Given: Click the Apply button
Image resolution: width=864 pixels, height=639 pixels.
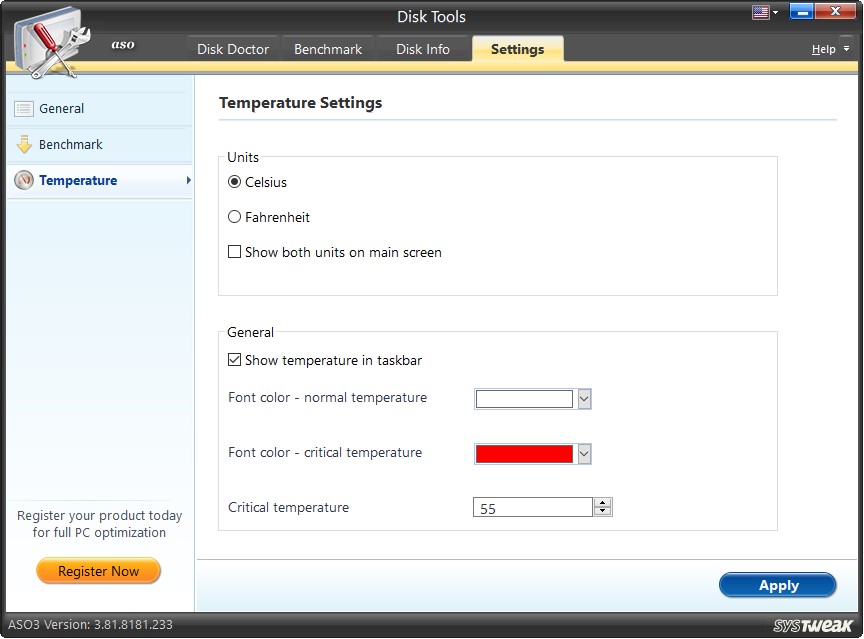Looking at the screenshot, I should (778, 585).
